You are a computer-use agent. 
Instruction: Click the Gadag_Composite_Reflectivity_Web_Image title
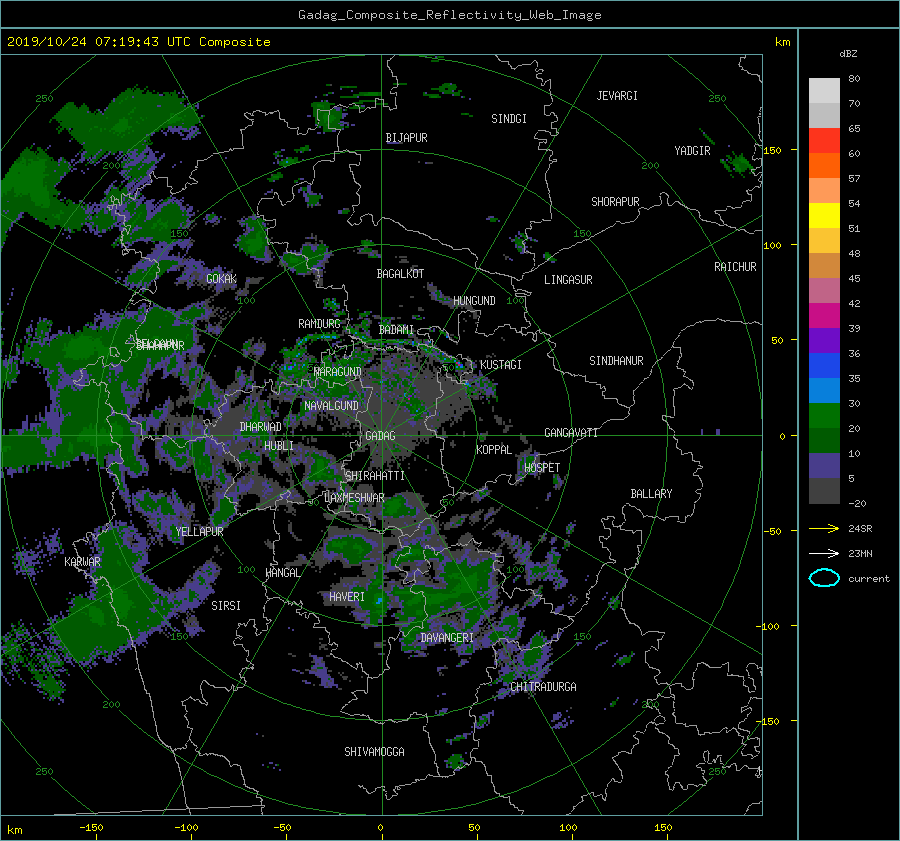449,15
